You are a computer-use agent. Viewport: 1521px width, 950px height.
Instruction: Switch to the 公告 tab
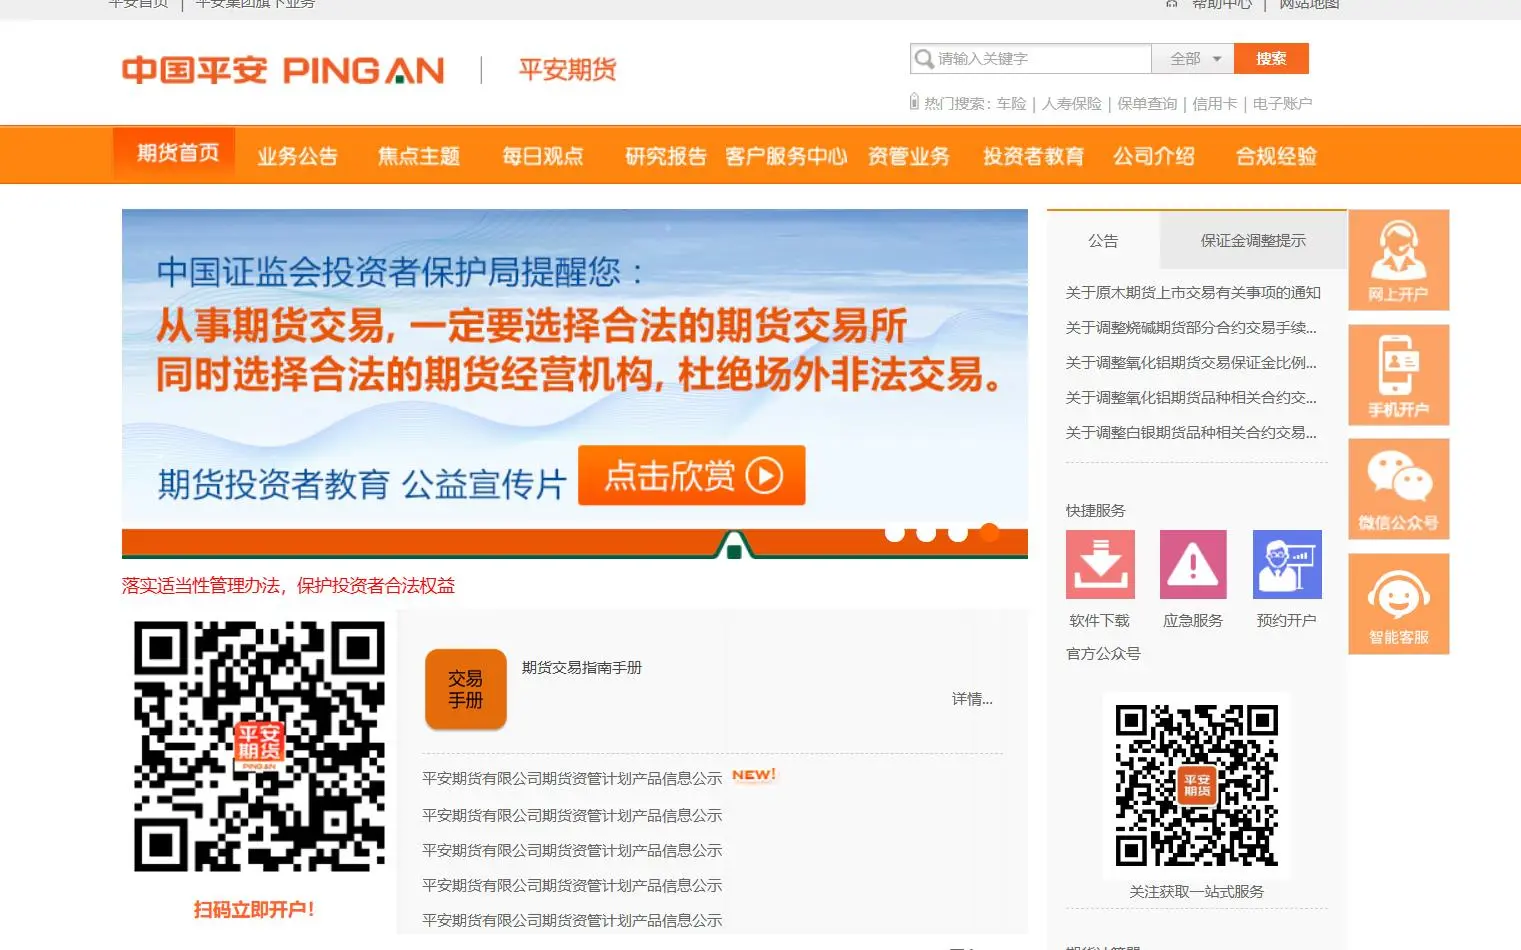tap(1103, 241)
